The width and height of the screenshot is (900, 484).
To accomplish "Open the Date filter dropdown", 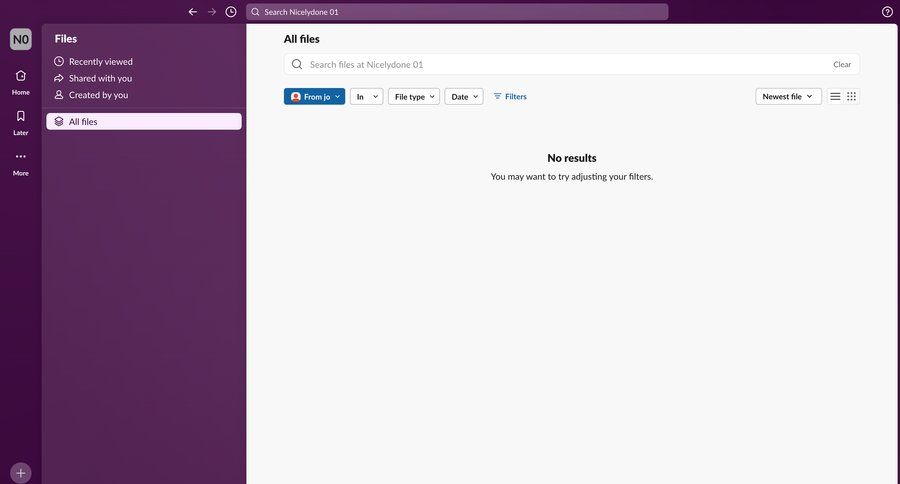I will [x=464, y=96].
